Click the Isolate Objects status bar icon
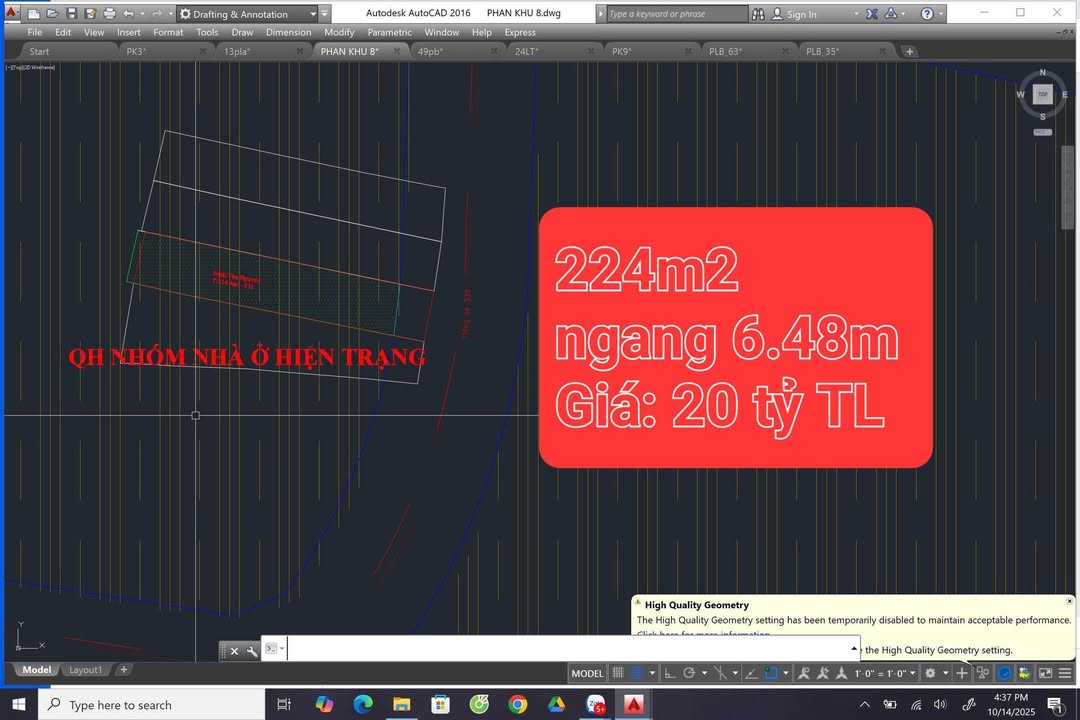 pos(982,673)
